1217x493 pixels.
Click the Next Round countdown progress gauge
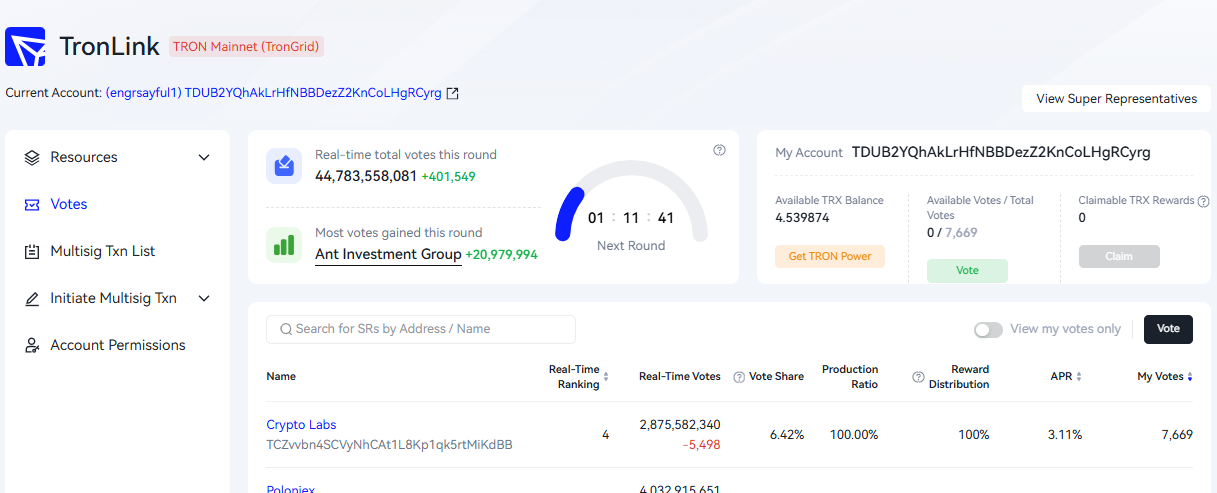tap(631, 200)
